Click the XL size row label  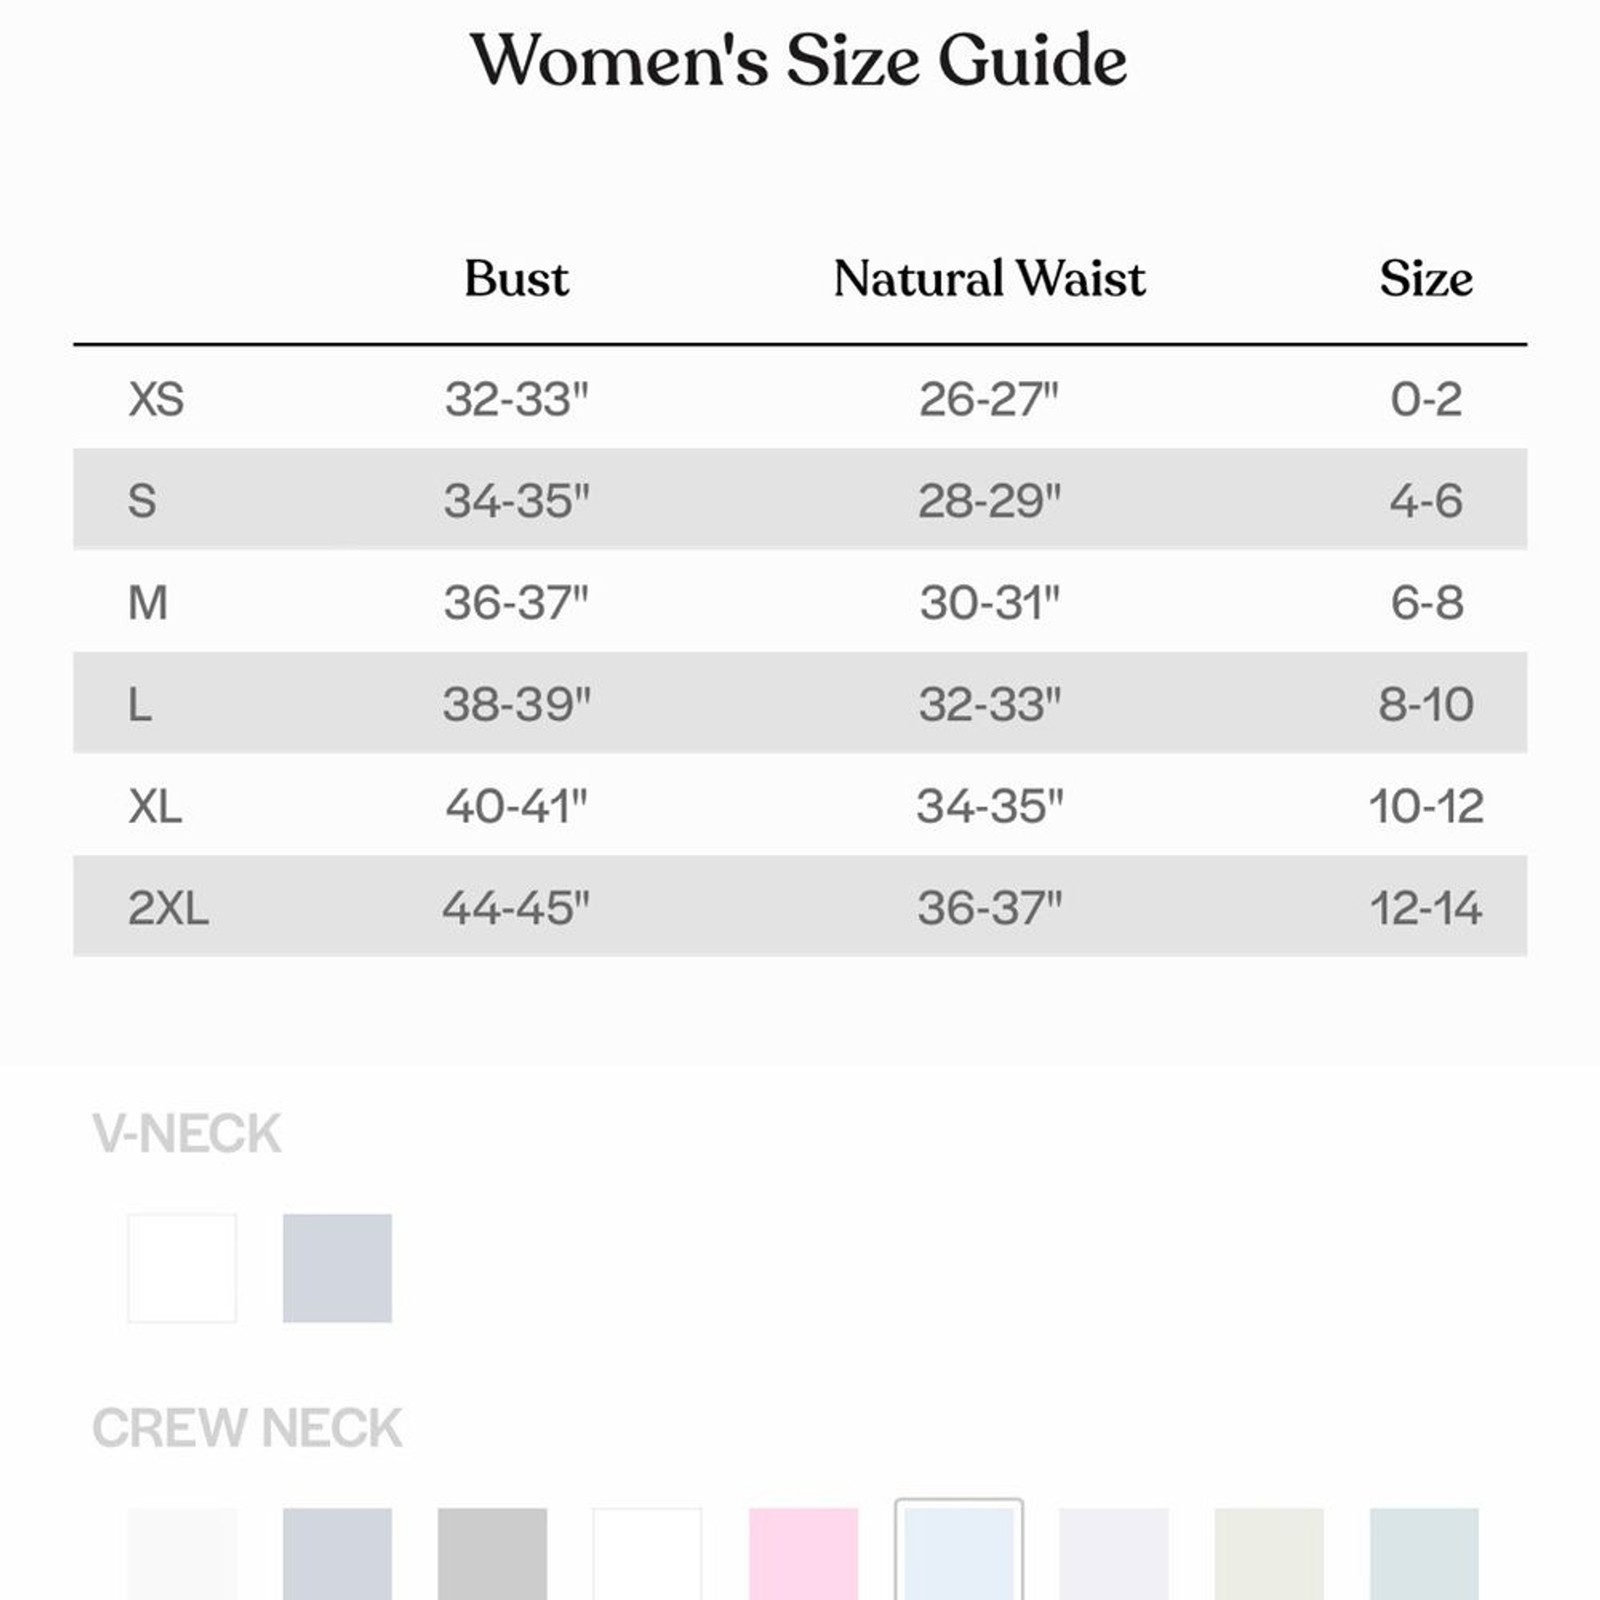[155, 806]
